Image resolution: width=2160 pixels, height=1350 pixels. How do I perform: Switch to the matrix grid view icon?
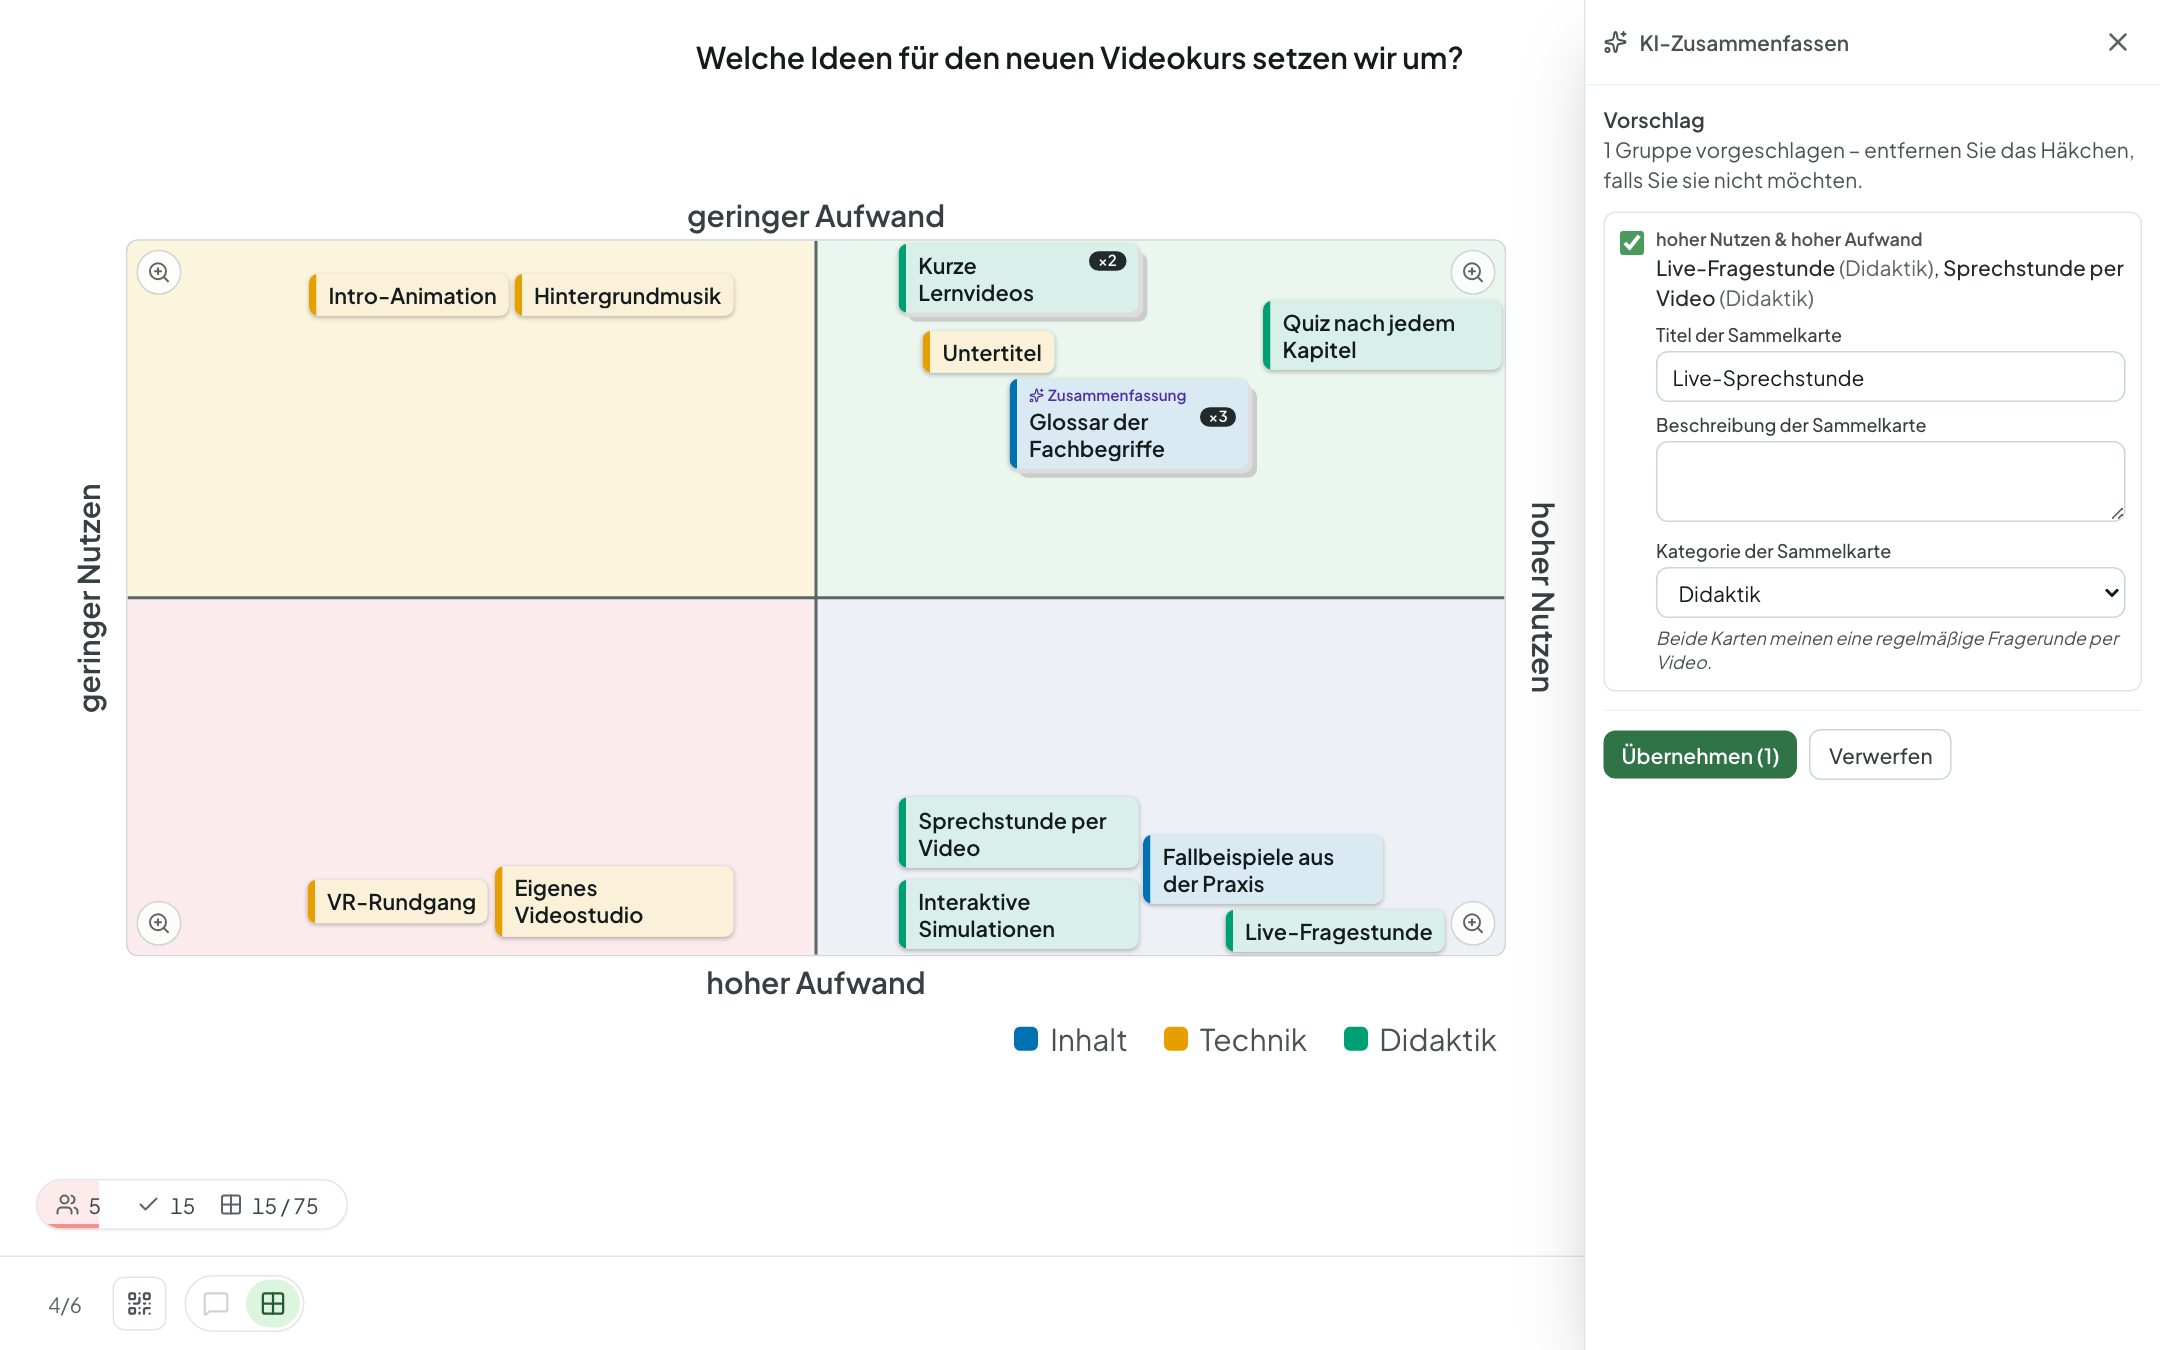tap(273, 1304)
